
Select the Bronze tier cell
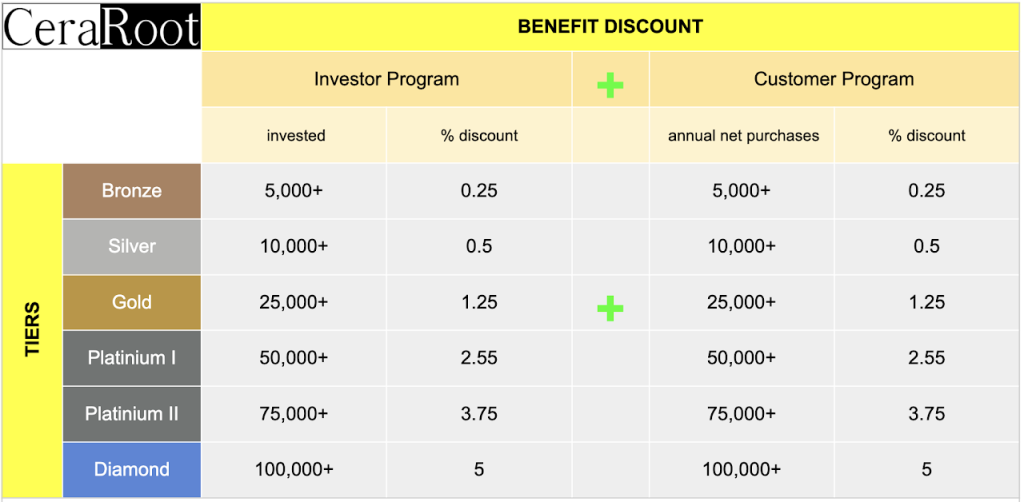tap(132, 191)
